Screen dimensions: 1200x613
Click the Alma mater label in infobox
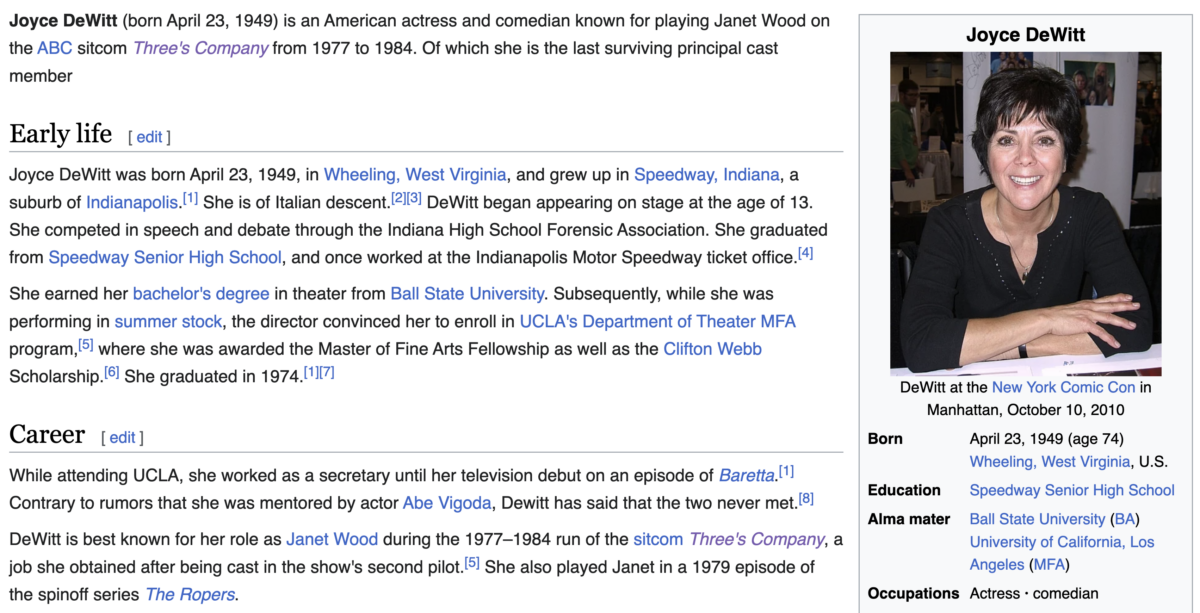pyautogui.click(x=909, y=519)
